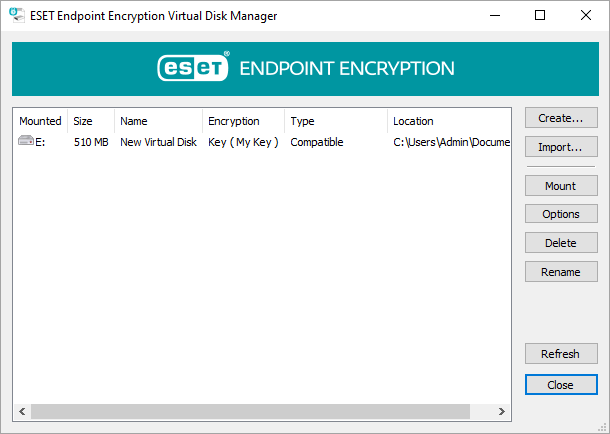Maximize the Virtual Disk Manager window
610x434 pixels.
point(540,15)
